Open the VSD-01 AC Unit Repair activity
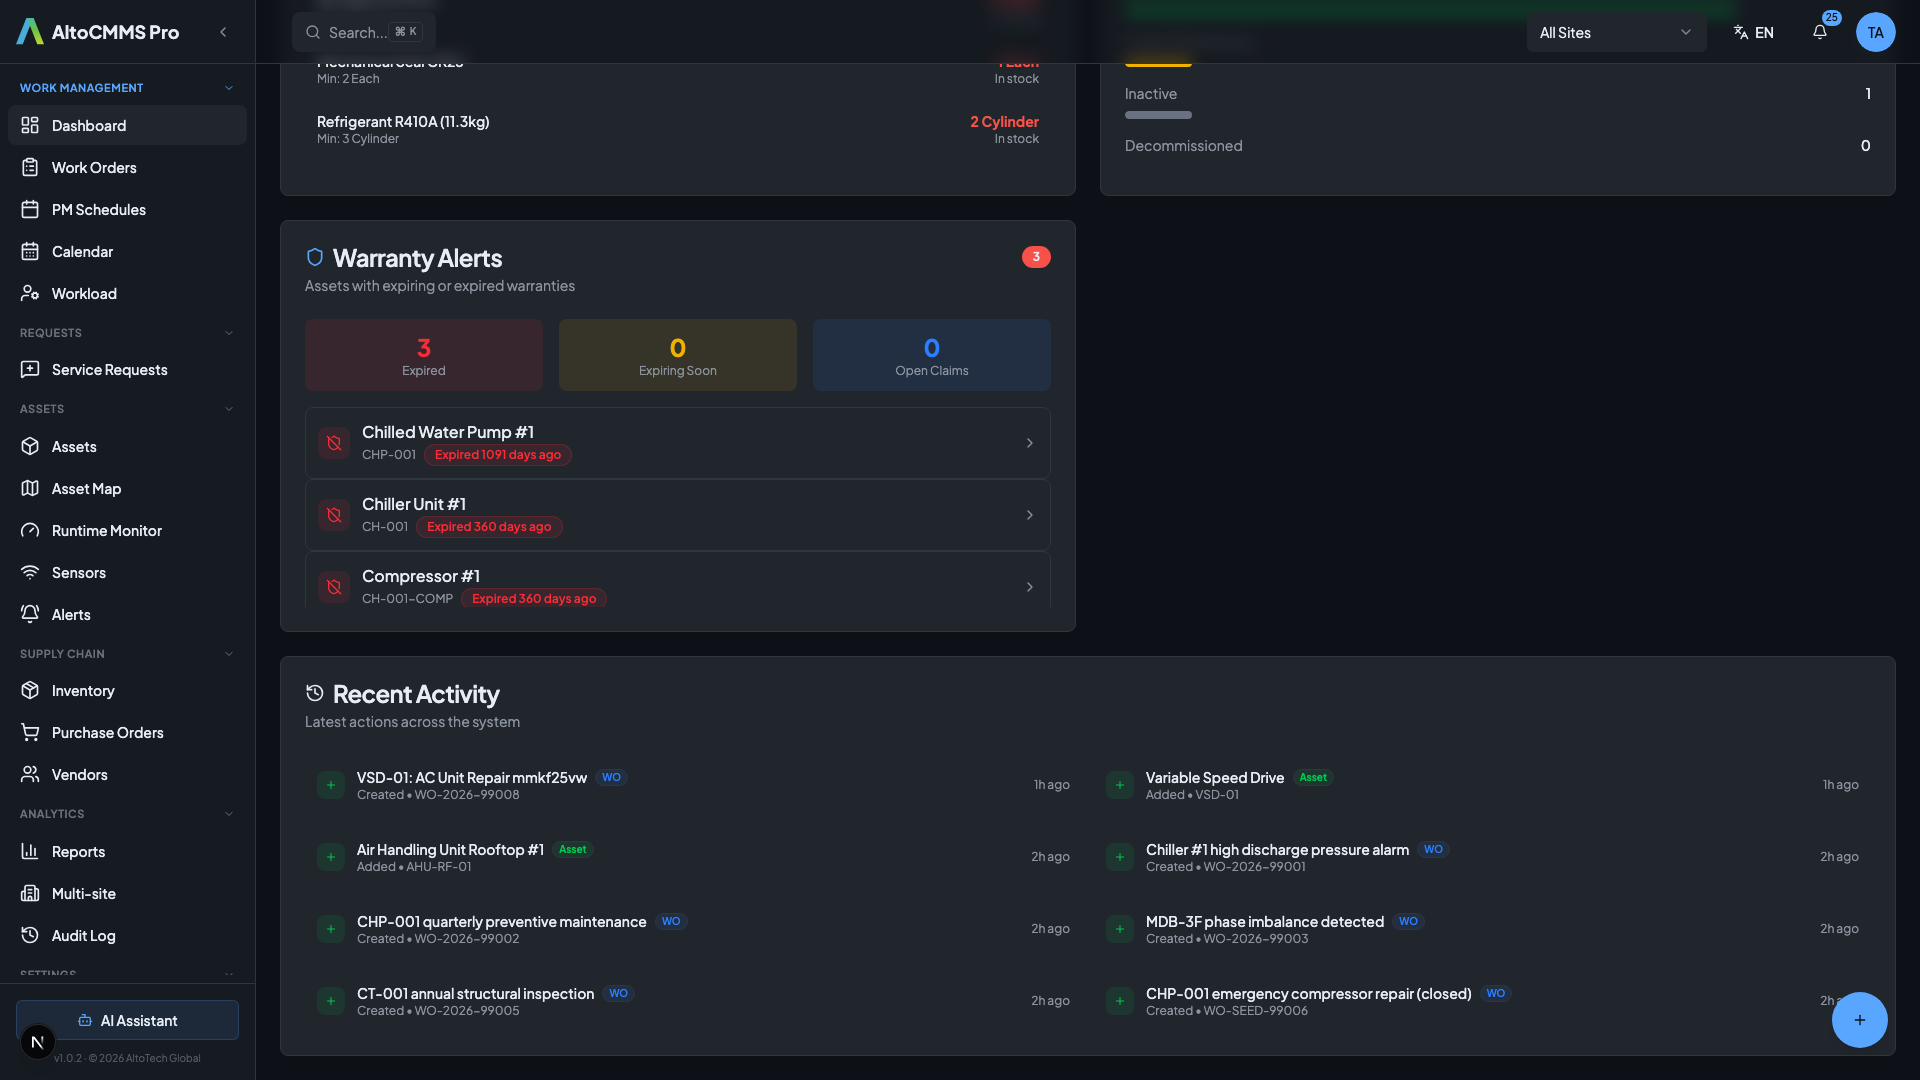1920x1080 pixels. [471, 778]
